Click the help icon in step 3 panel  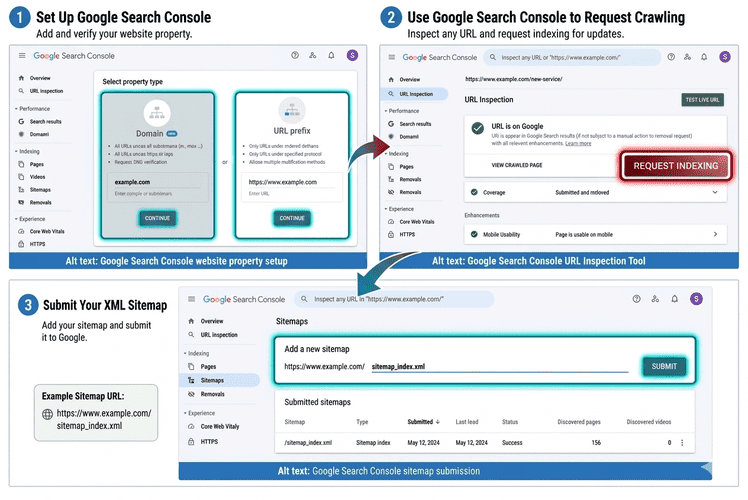(x=636, y=299)
